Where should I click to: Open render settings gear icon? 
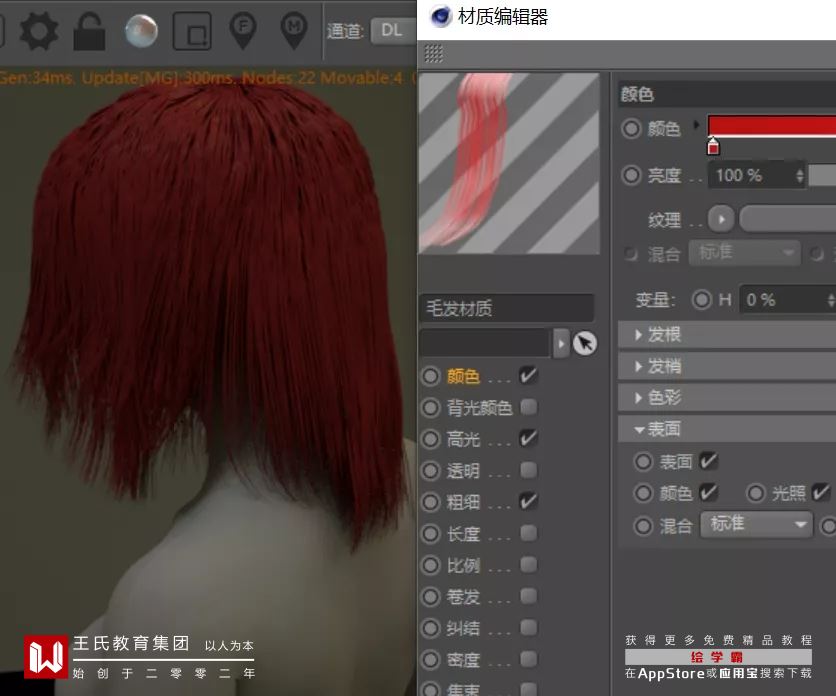[x=38, y=31]
